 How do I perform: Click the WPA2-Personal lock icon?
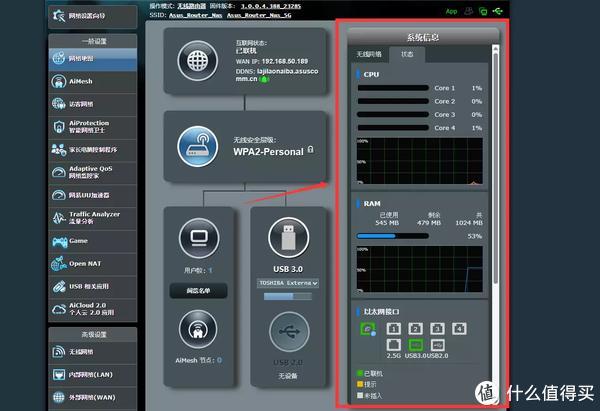[x=310, y=149]
